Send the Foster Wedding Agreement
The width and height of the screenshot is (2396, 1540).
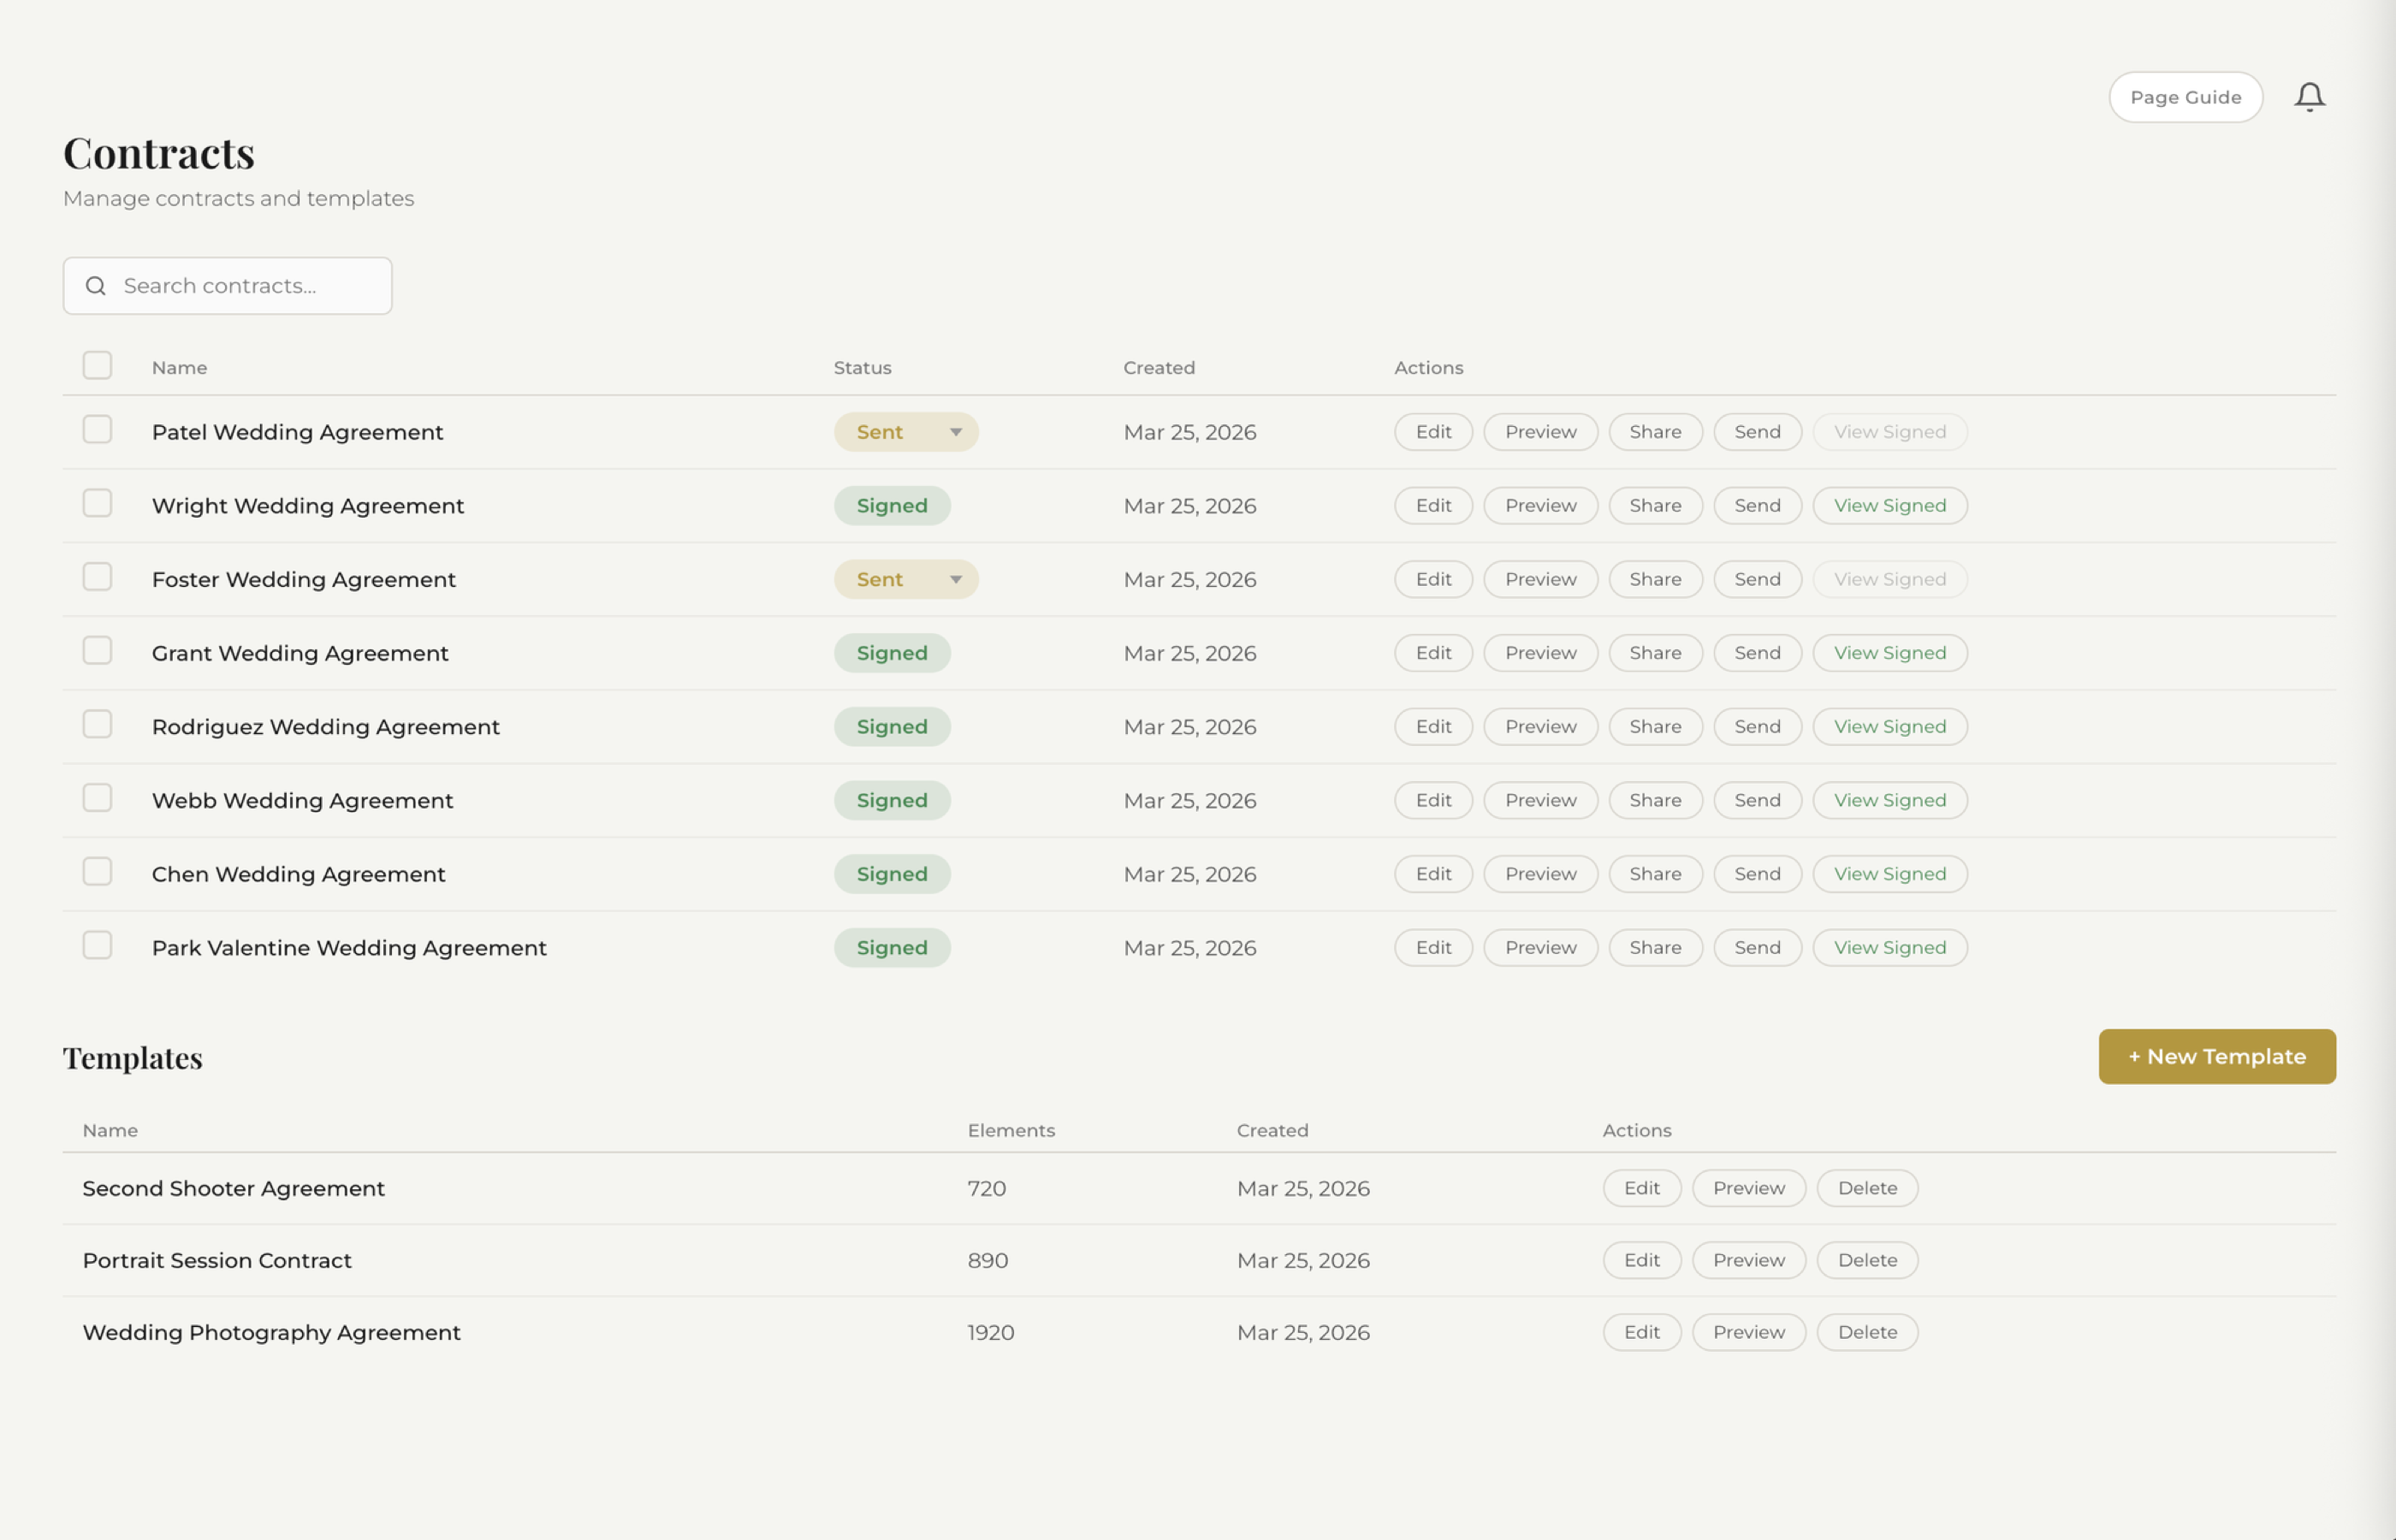point(1757,579)
